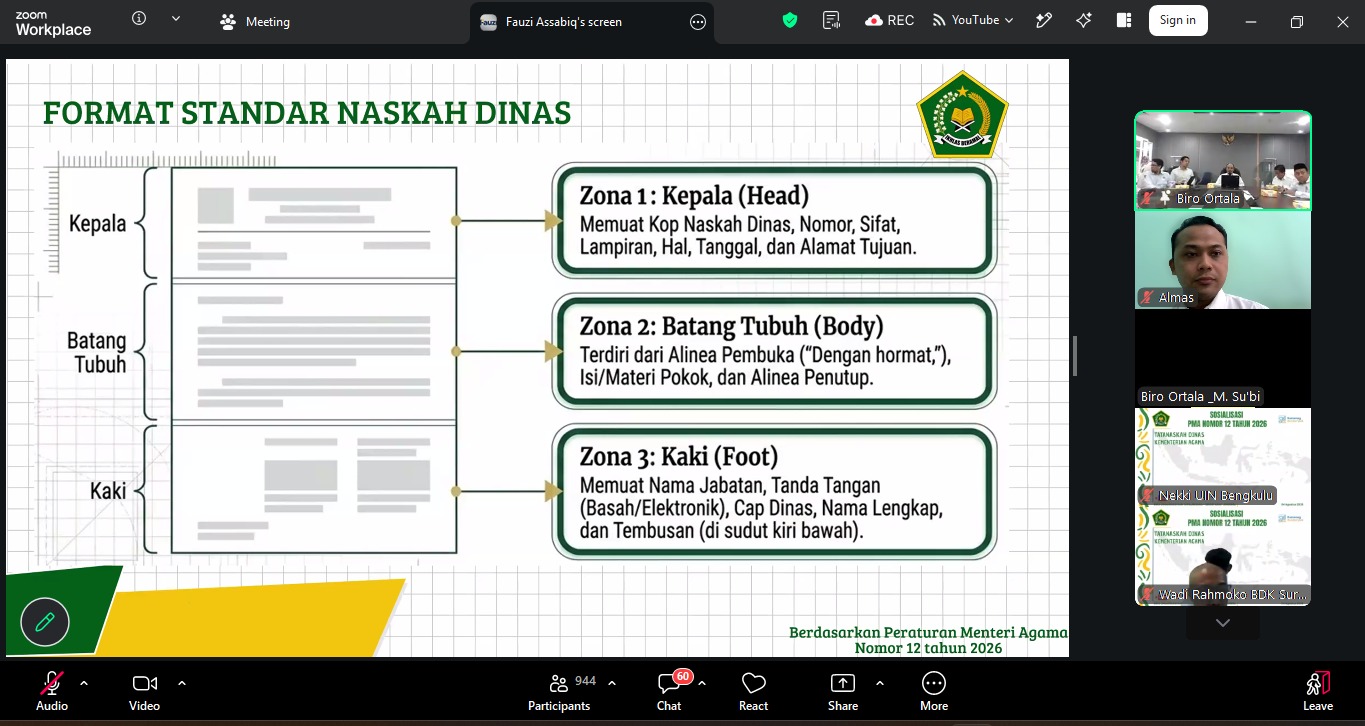The width and height of the screenshot is (1365, 726).
Task: Click the Zona 3: Kaki (Foot) heading
Action: 679,457
